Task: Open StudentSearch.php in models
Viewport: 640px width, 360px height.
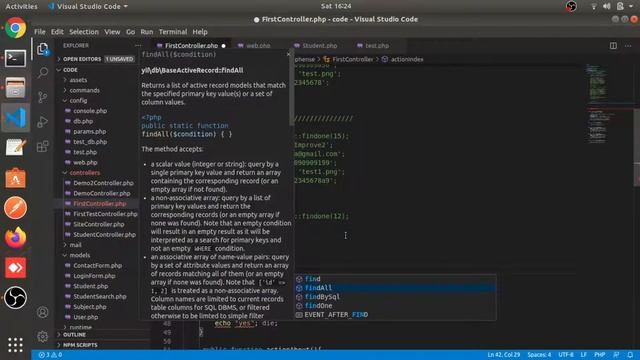Action: pyautogui.click(x=100, y=296)
